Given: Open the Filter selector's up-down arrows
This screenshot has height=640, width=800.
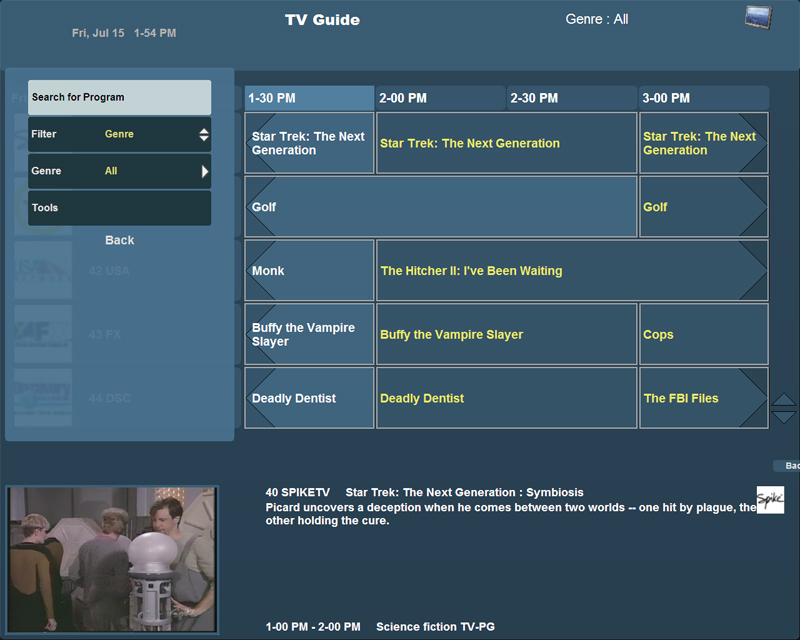Looking at the screenshot, I should (x=204, y=134).
